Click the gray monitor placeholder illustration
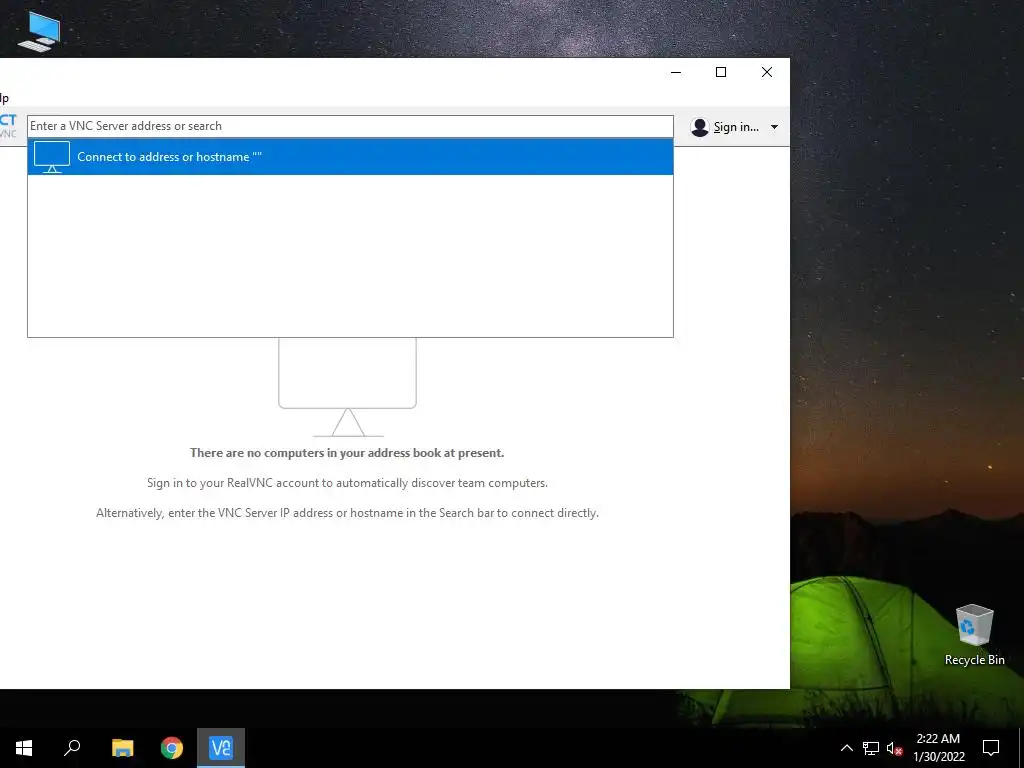The height and width of the screenshot is (768, 1024). pyautogui.click(x=347, y=387)
